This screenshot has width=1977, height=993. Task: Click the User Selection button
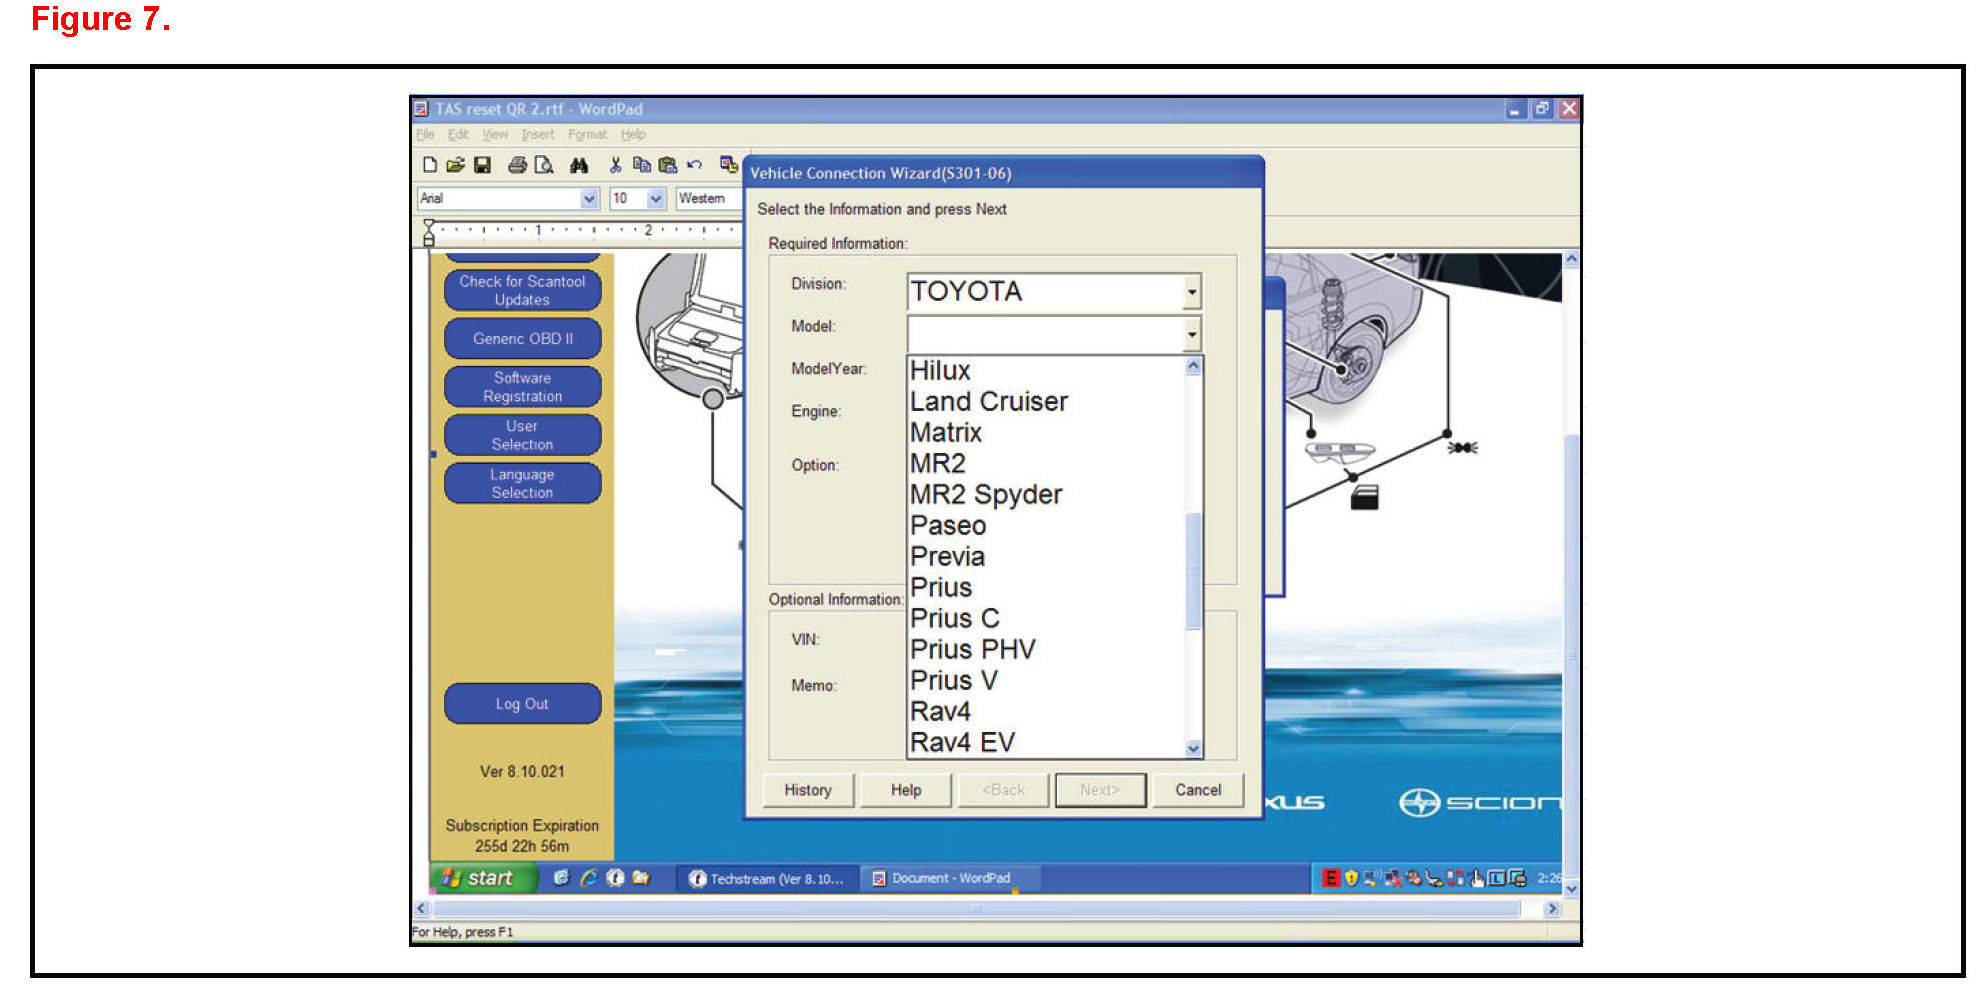pyautogui.click(x=522, y=435)
